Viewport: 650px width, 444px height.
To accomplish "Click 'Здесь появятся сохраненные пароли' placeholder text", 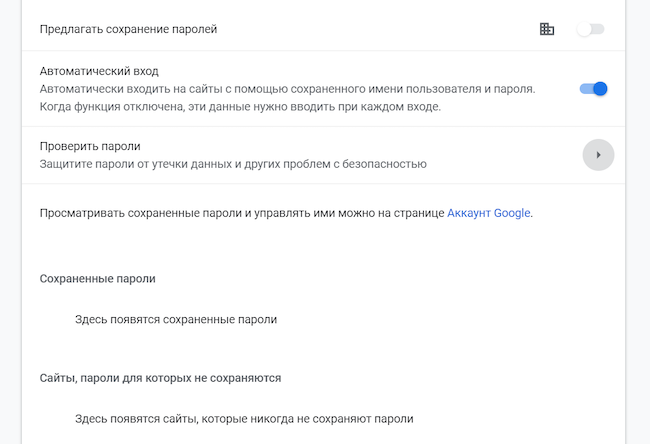I will pyautogui.click(x=175, y=320).
